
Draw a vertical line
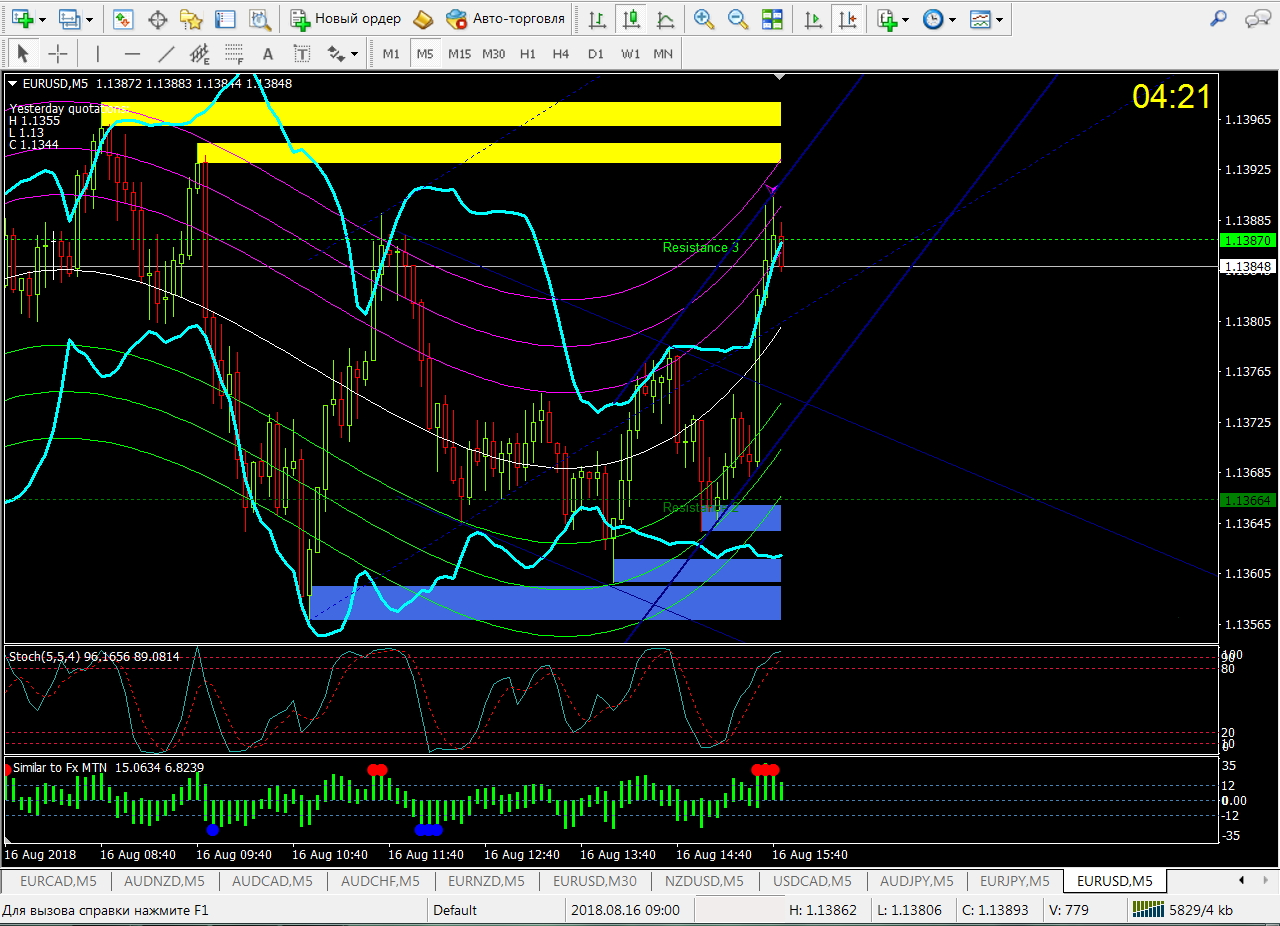click(97, 54)
